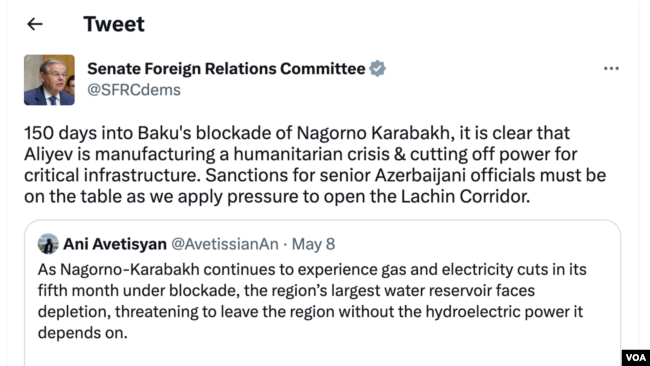Open Ani Avetisyan's small avatar
The width and height of the screenshot is (650, 366).
(48, 244)
